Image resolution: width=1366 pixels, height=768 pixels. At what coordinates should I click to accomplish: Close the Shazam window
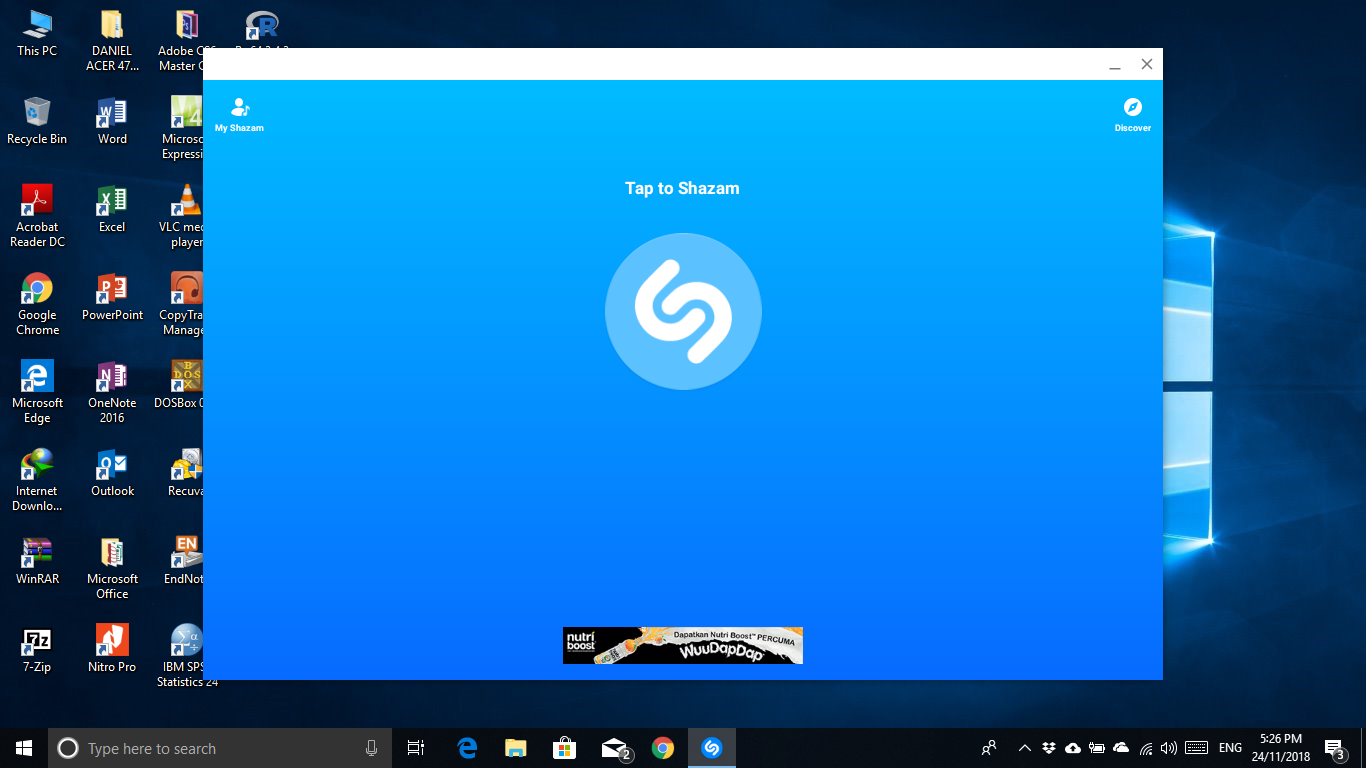1147,65
